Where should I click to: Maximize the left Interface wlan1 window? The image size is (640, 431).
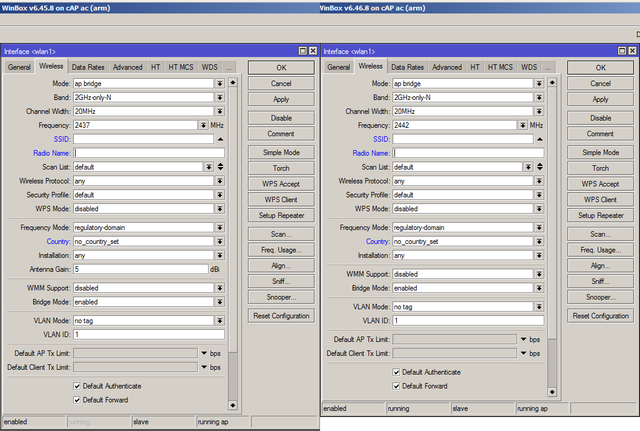pyautogui.click(x=303, y=51)
